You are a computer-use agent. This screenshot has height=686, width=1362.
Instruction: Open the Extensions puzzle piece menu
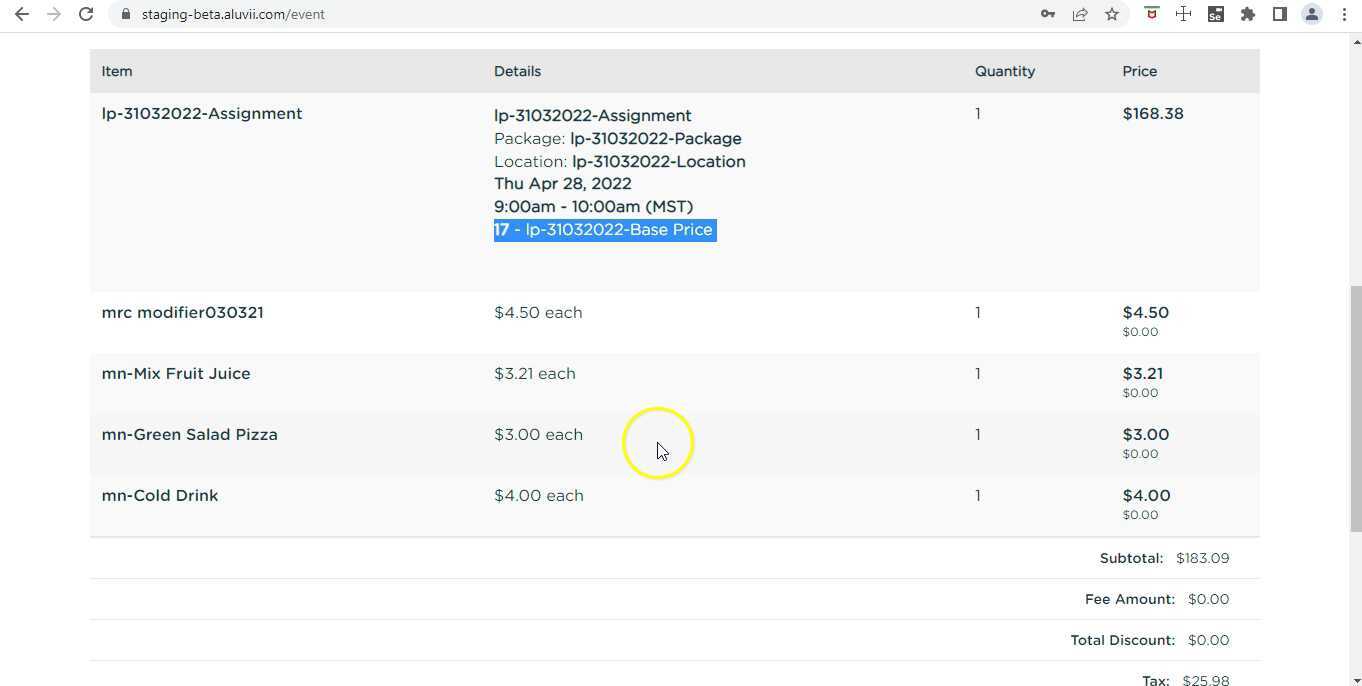(x=1248, y=14)
